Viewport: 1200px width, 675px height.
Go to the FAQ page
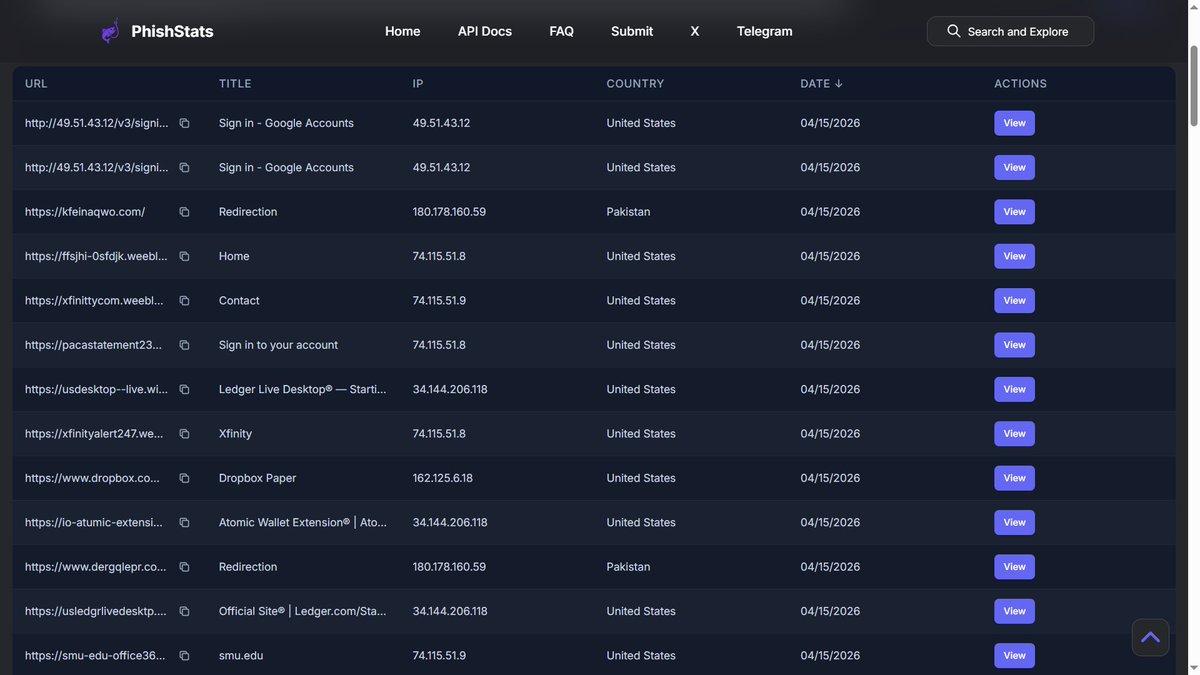click(x=562, y=31)
